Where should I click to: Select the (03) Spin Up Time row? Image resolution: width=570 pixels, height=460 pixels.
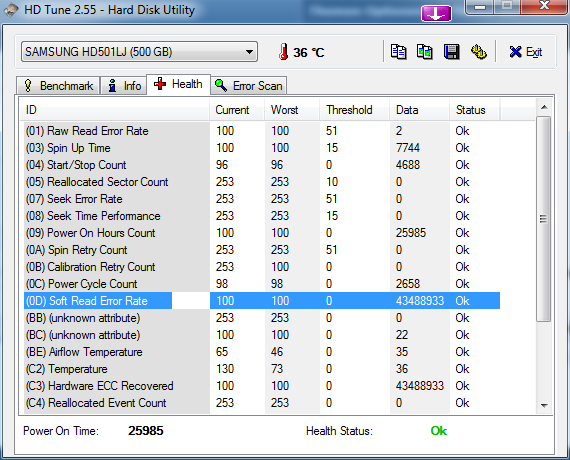[262, 148]
